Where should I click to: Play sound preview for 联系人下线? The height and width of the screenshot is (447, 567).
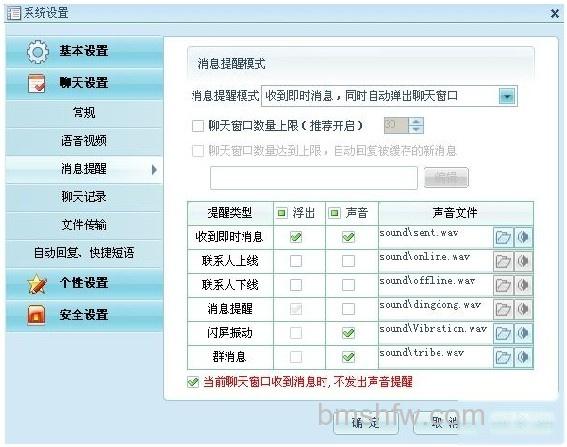[x=523, y=285]
